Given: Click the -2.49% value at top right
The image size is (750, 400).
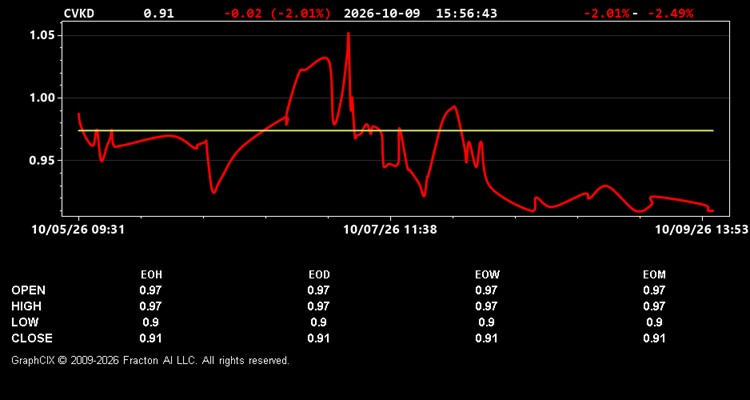Looking at the screenshot, I should point(671,13).
